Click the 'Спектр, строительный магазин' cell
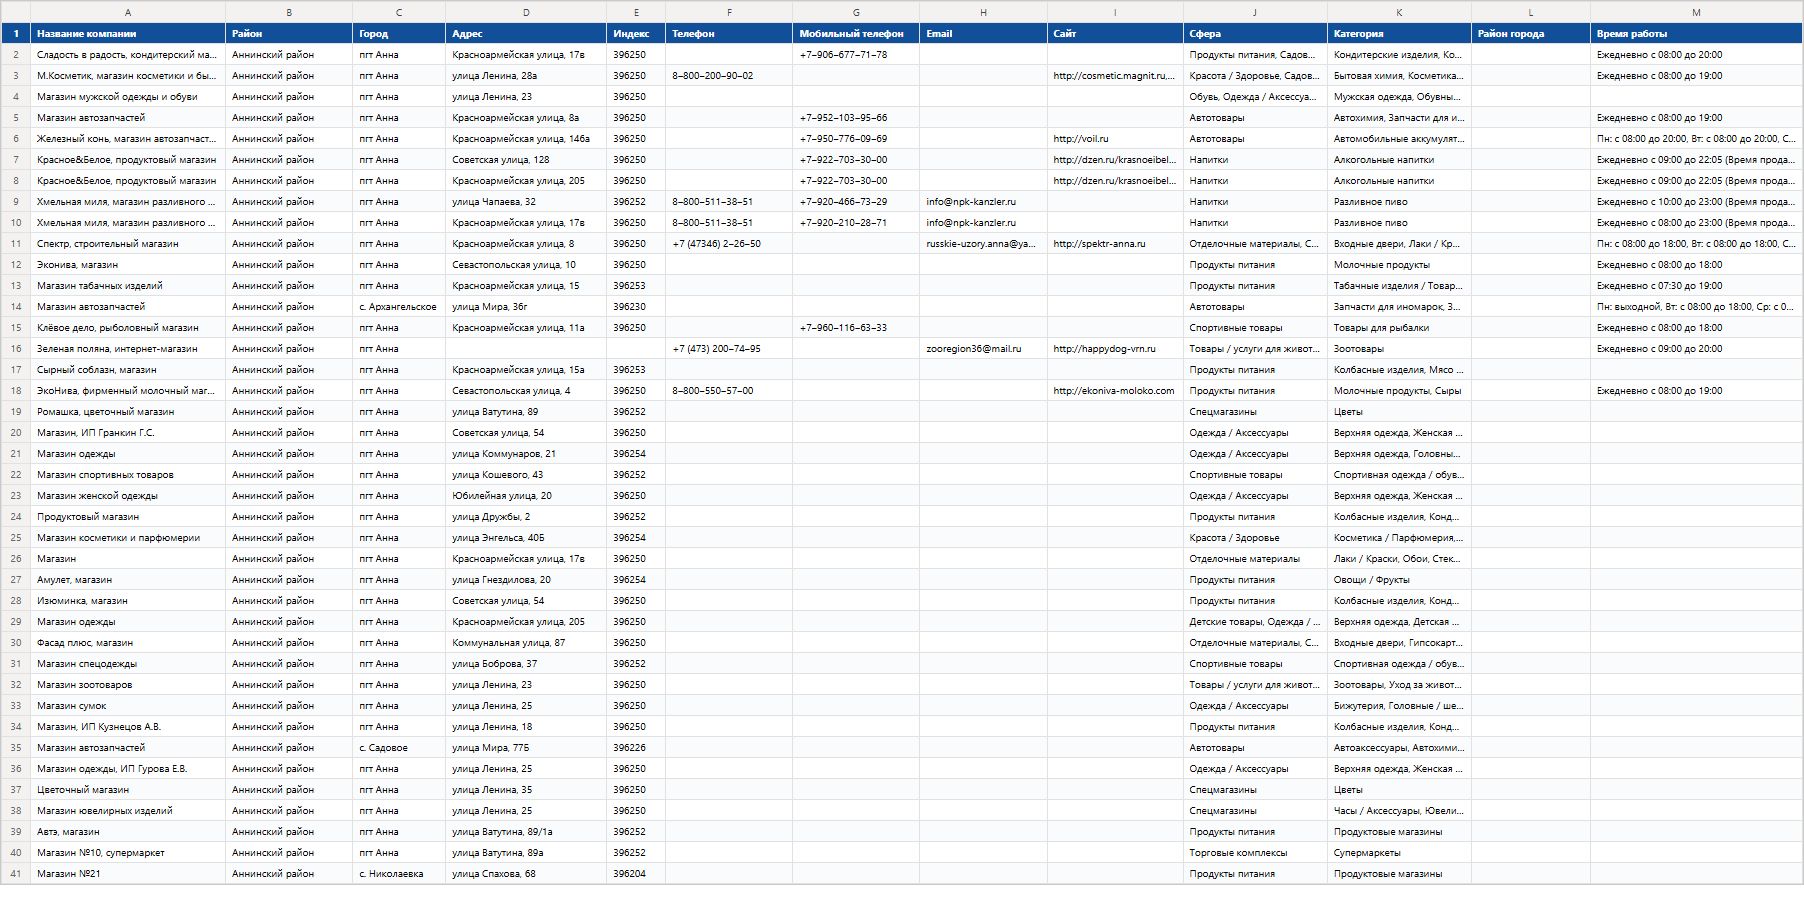Image resolution: width=1804 pixels, height=902 pixels. (x=128, y=243)
